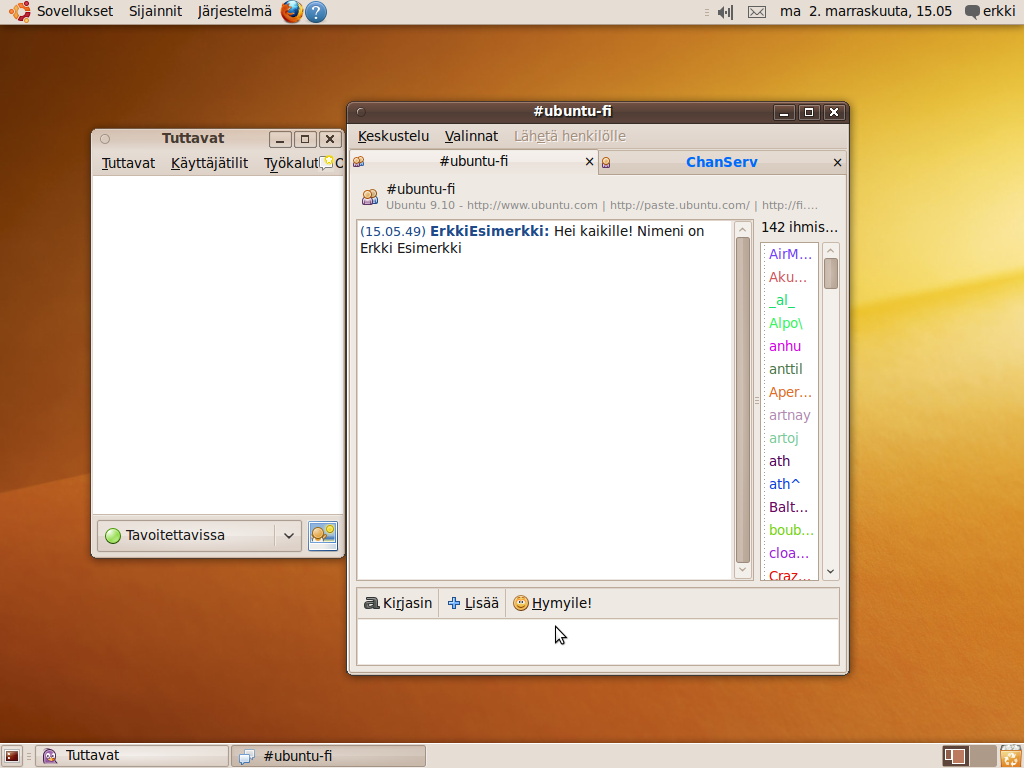Switch to second workspace in switcher
The image size is (1024, 768).
(x=984, y=756)
